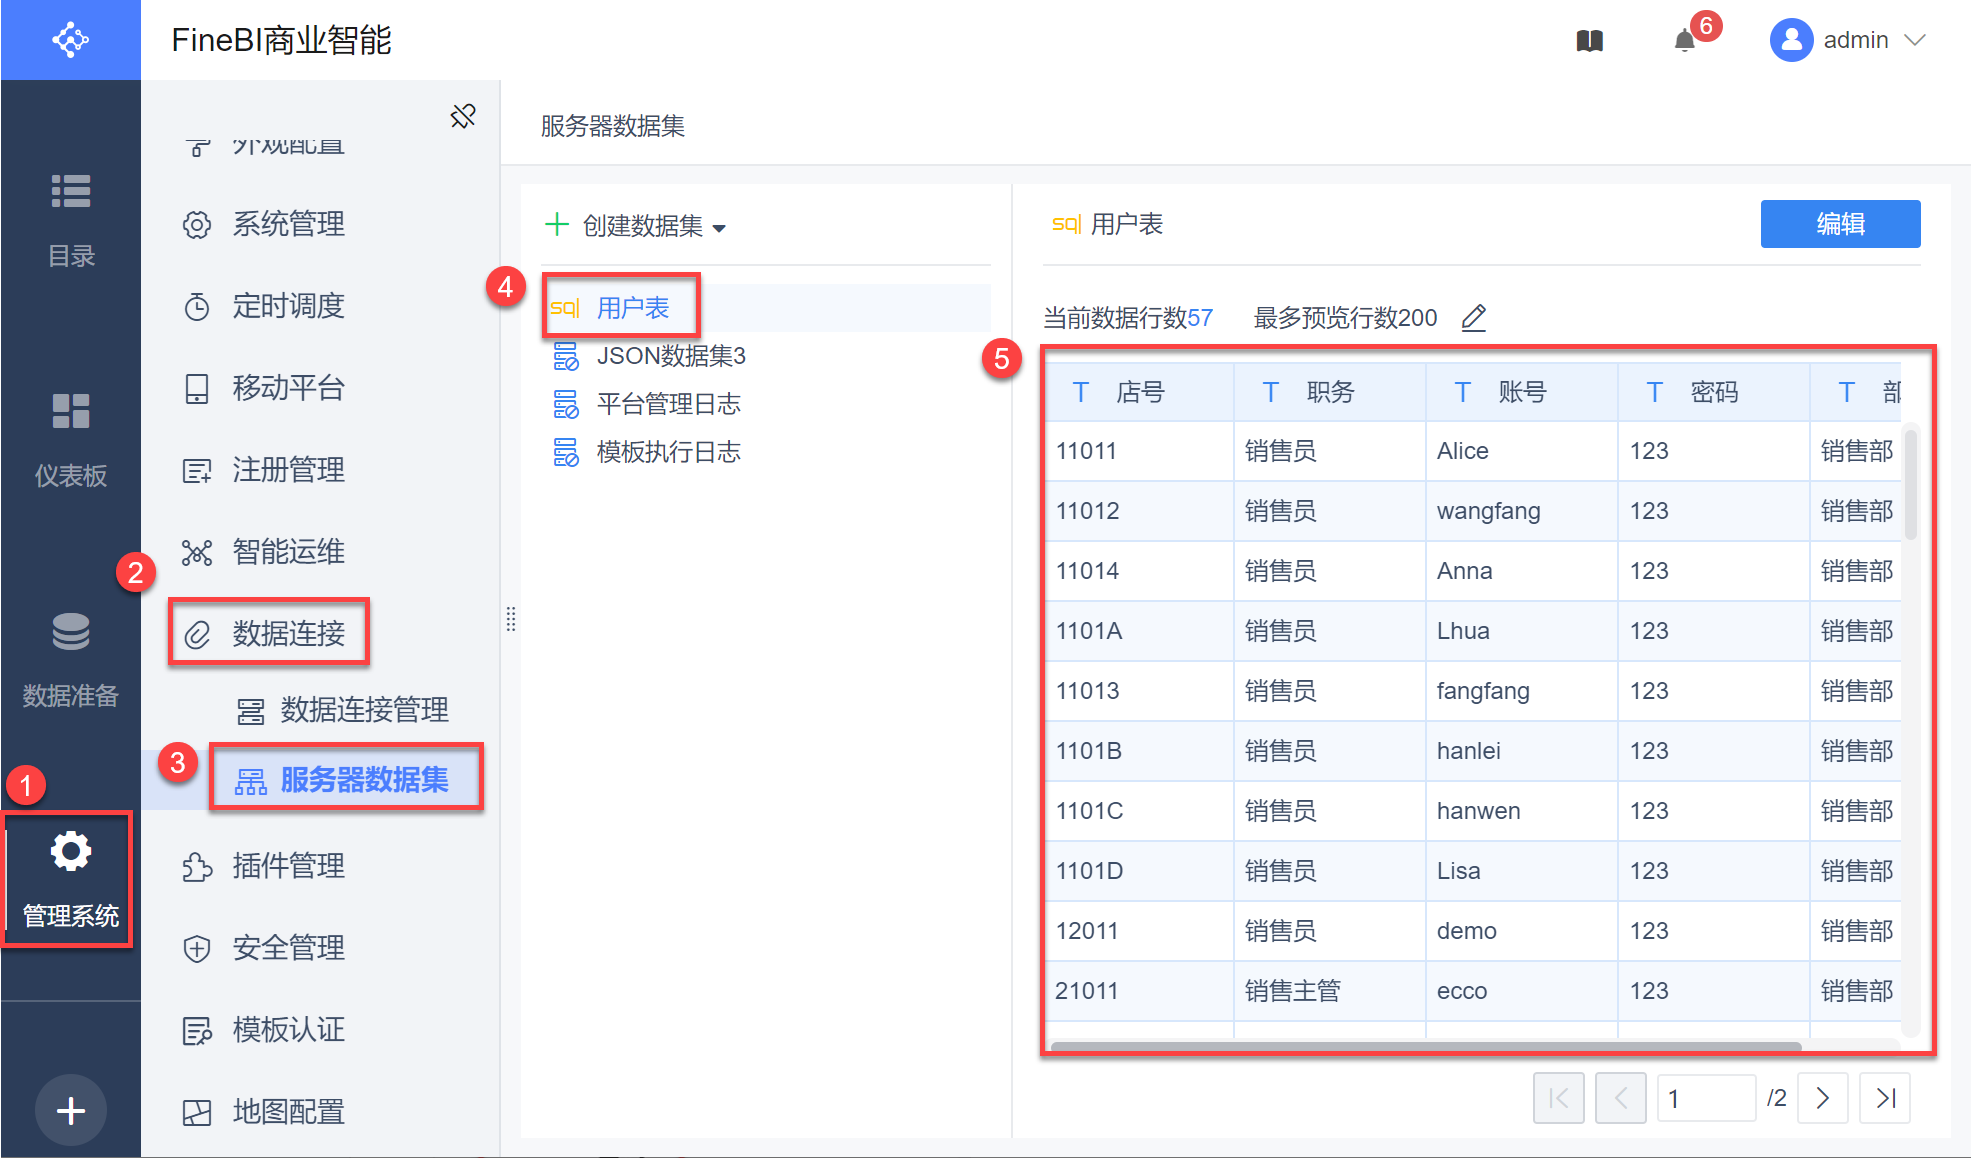
Task: Click the blue 编辑 button
Action: pos(1839,224)
